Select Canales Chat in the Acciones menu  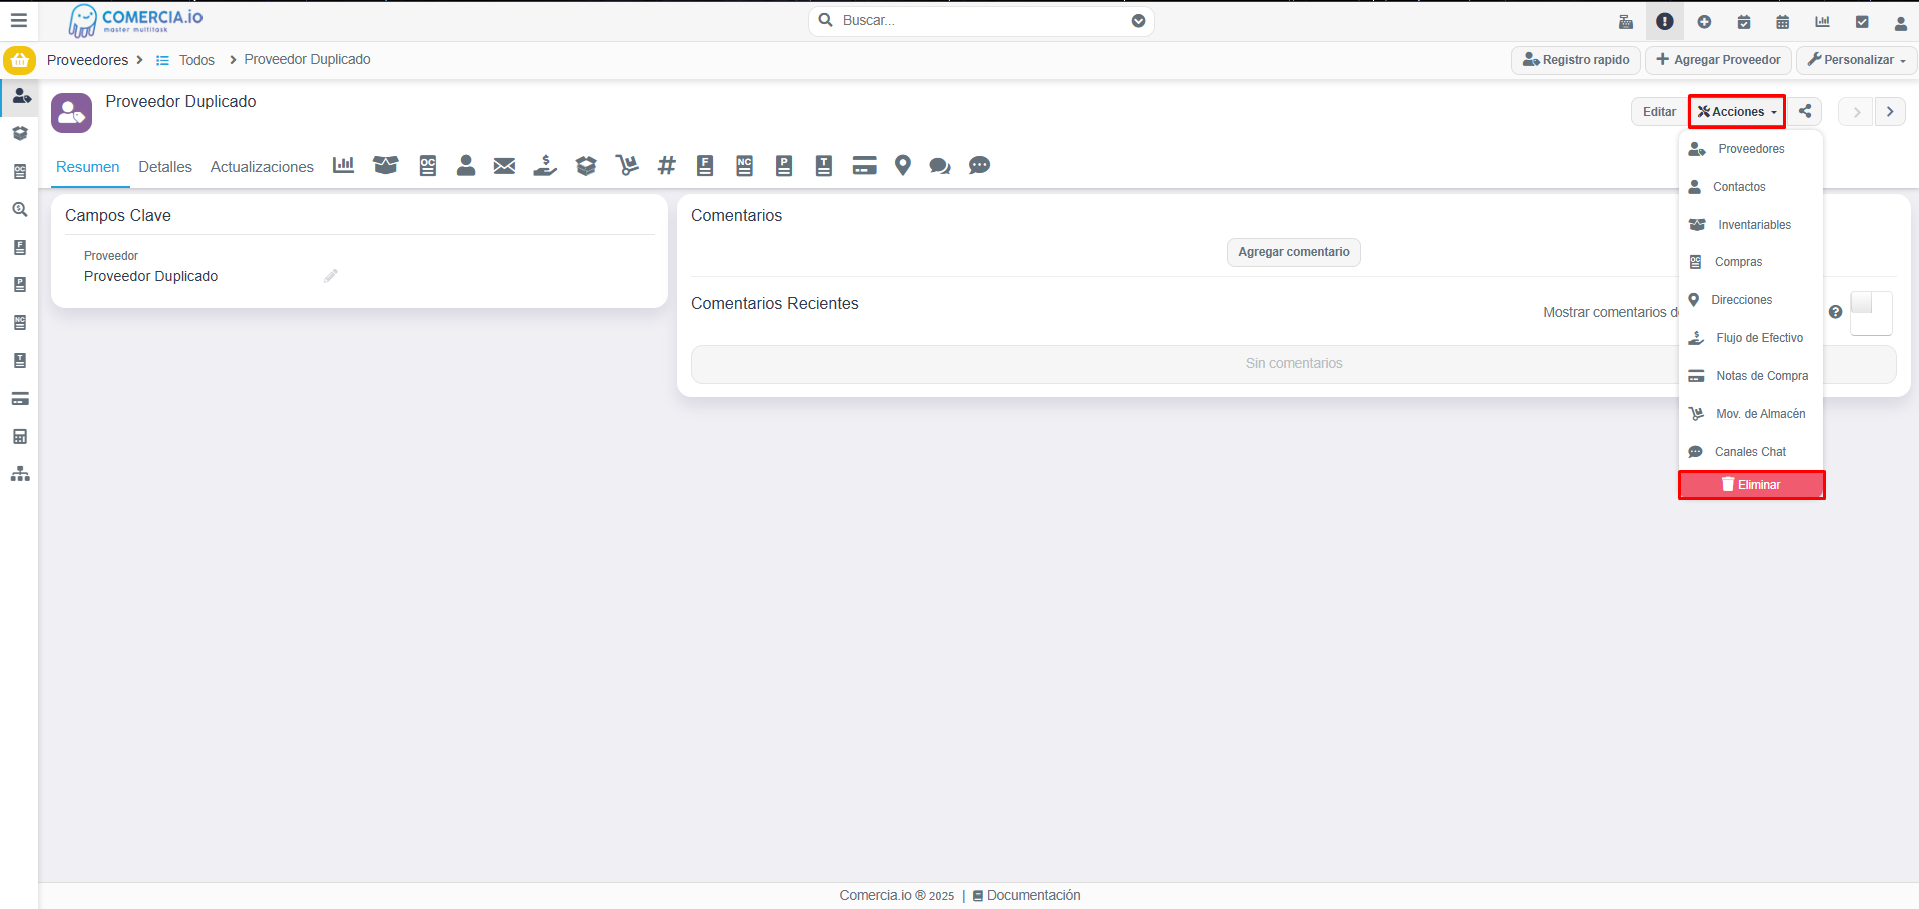[x=1751, y=452]
